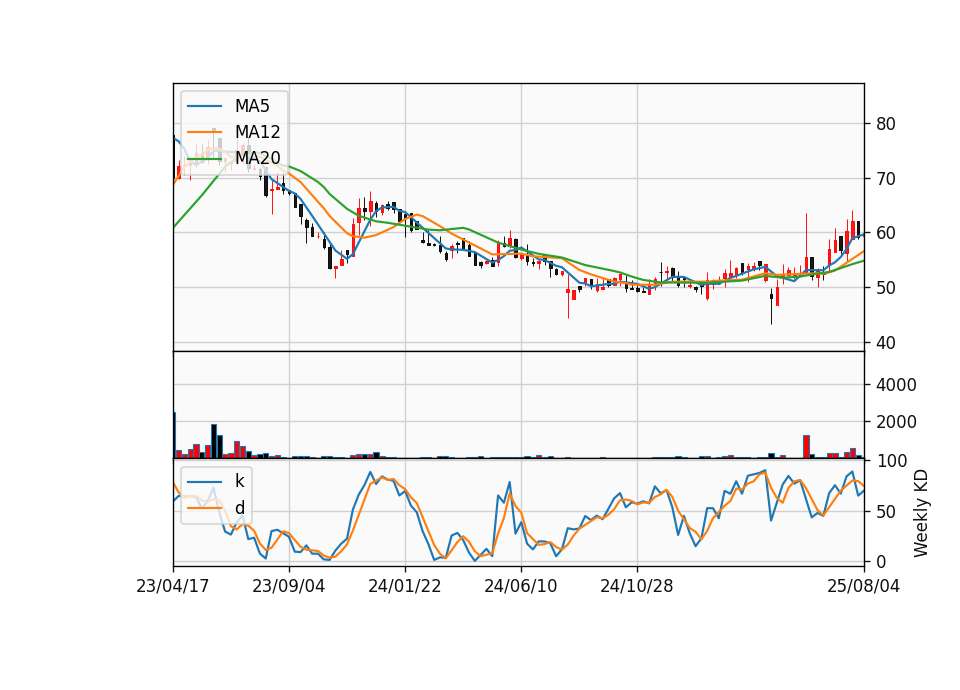The width and height of the screenshot is (960, 690).
Task: Click the tallest black volume bar at chart start
Action: (x=174, y=435)
